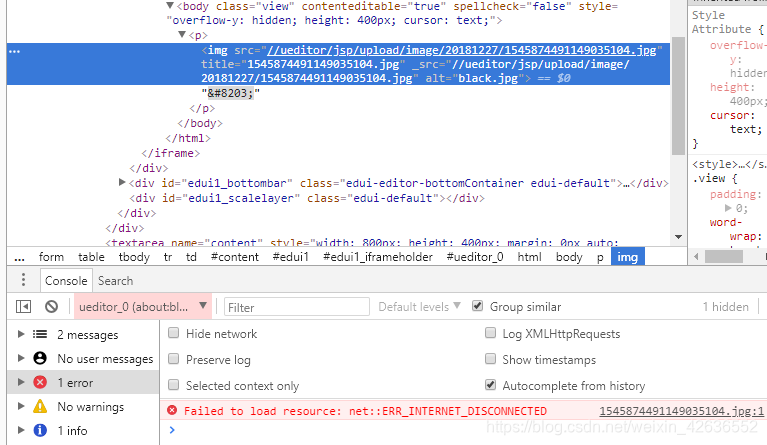Screen dimensions: 767x445
Task: Click the console prompt input line
Action: 463,430
